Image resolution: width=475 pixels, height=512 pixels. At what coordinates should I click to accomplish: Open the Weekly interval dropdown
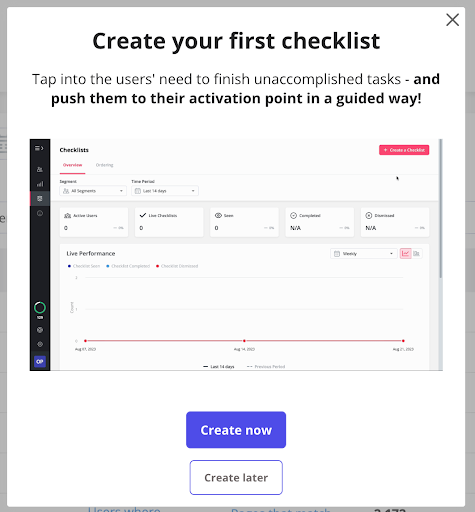pos(364,254)
